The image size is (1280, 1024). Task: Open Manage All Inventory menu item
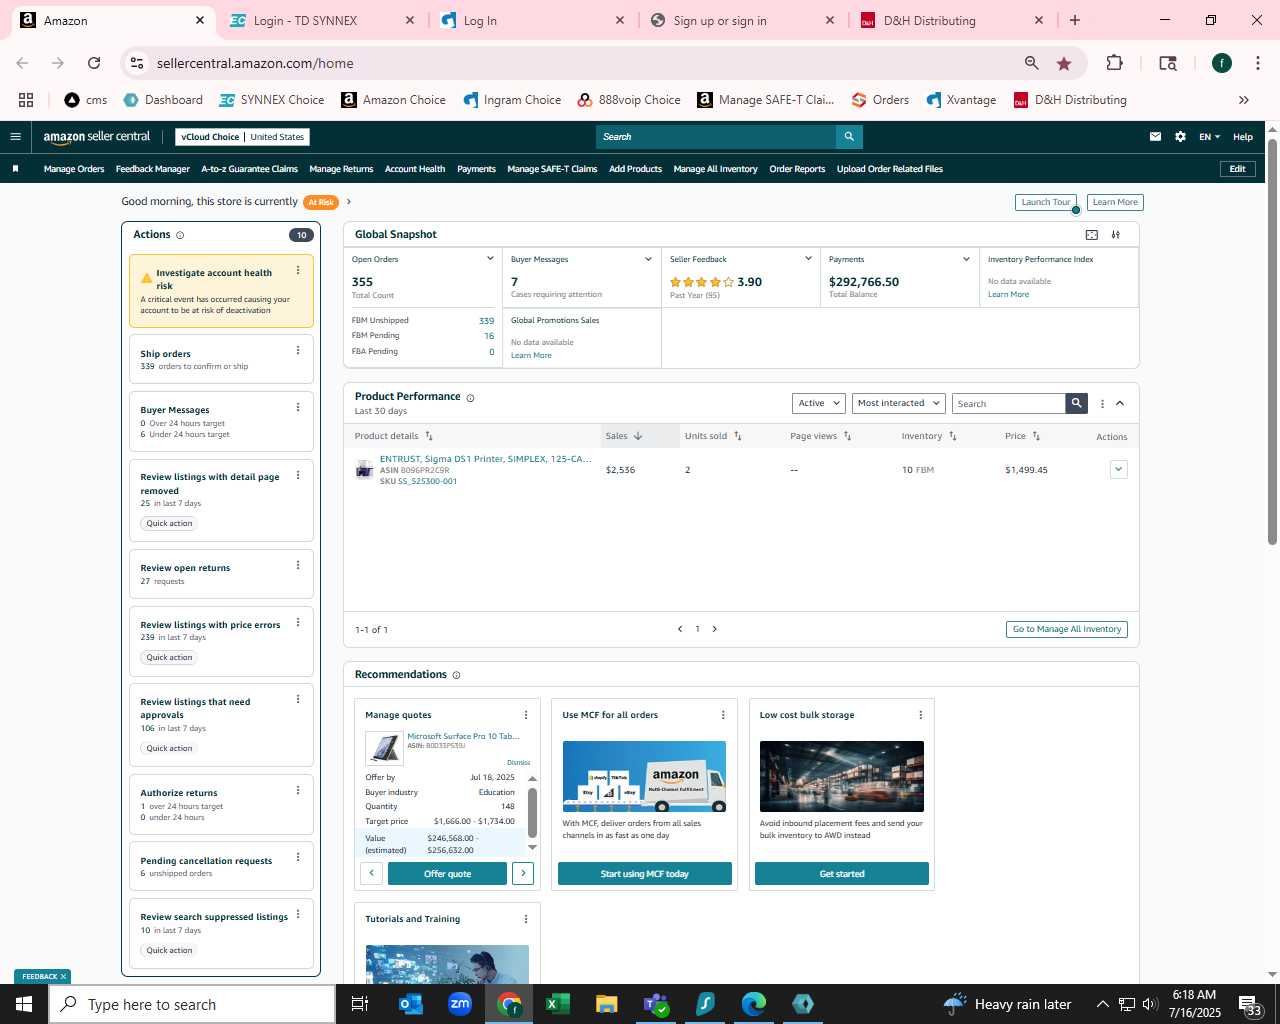click(715, 169)
